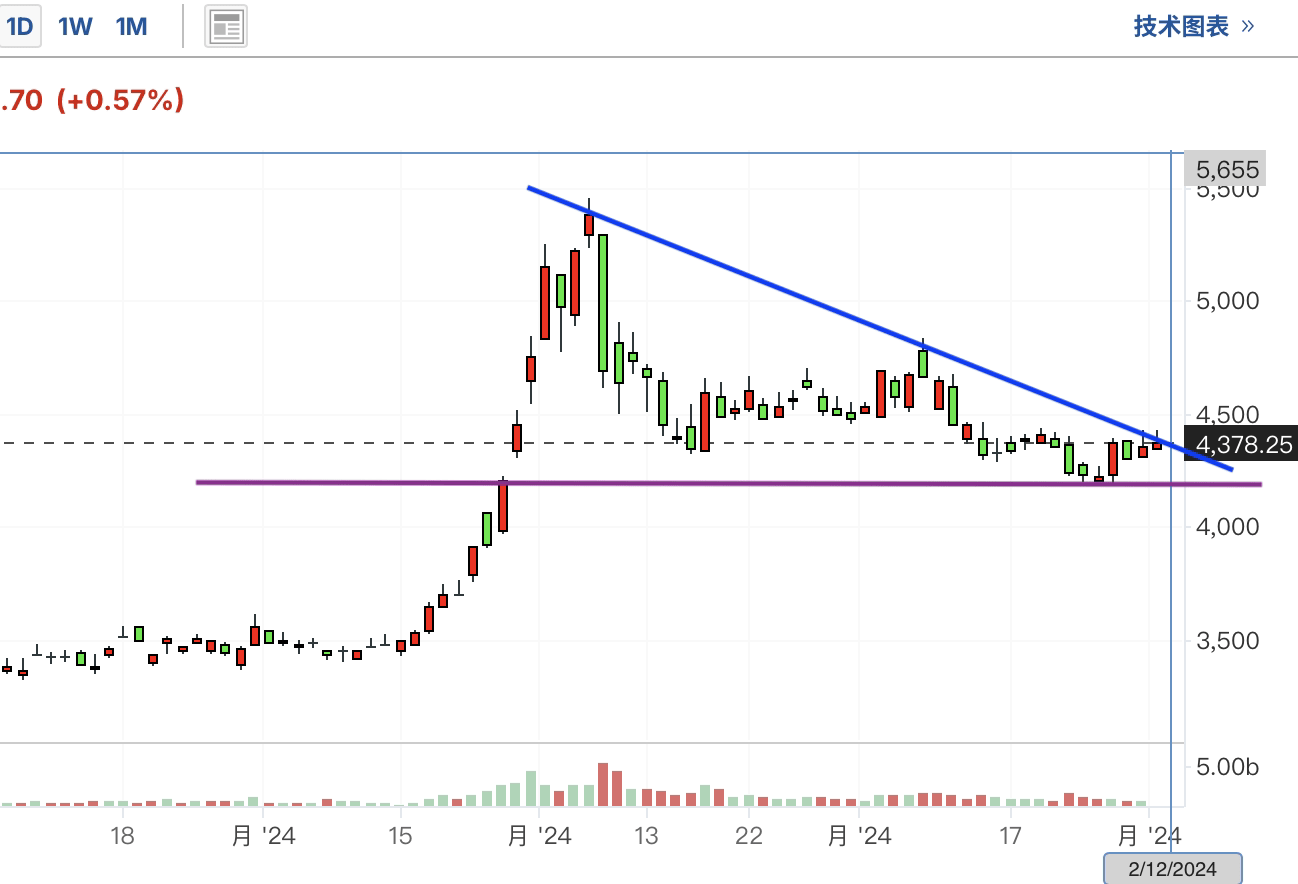Open the 技术图表 link
Image resolution: width=1298 pixels, height=884 pixels.
[x=1193, y=27]
